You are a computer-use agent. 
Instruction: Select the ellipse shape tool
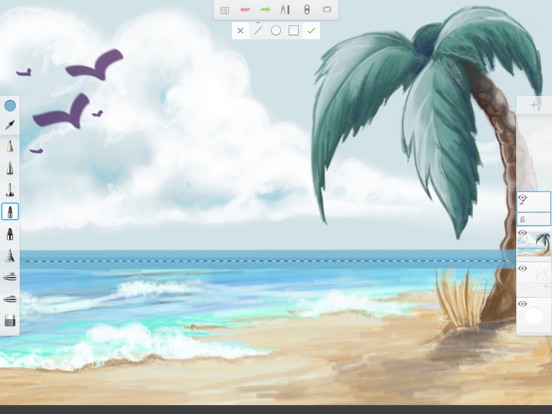276,31
